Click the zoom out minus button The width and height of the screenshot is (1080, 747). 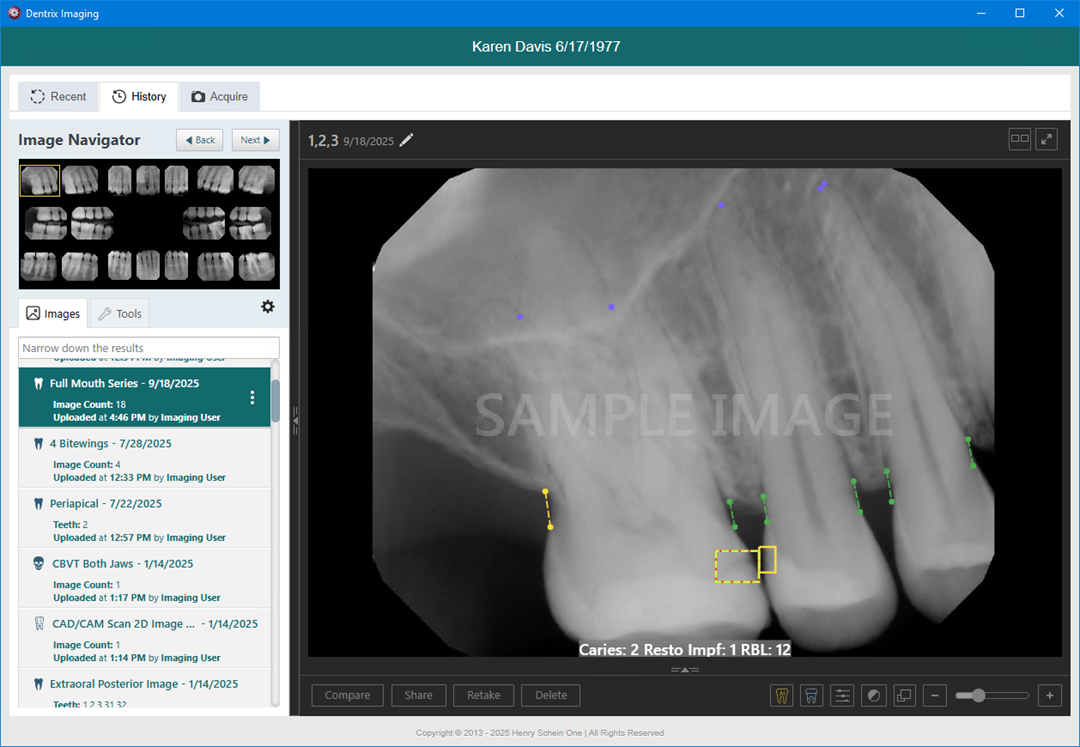coord(935,695)
